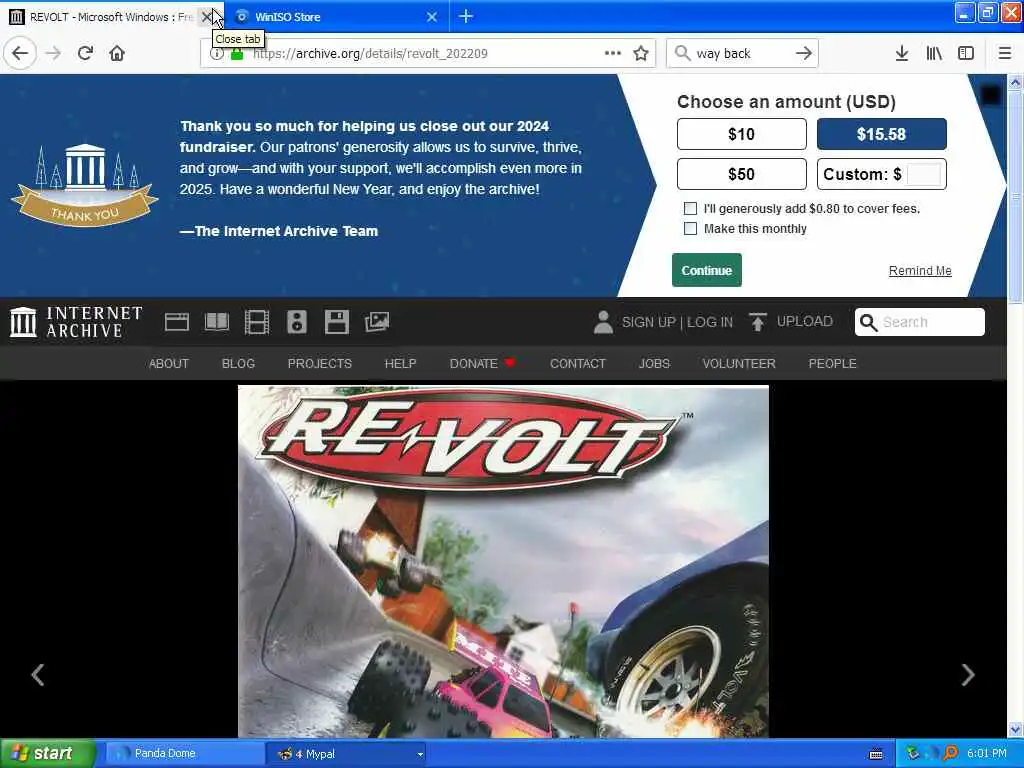The width and height of the screenshot is (1024, 768).
Task: Open the Texts book icon
Action: coord(217,322)
